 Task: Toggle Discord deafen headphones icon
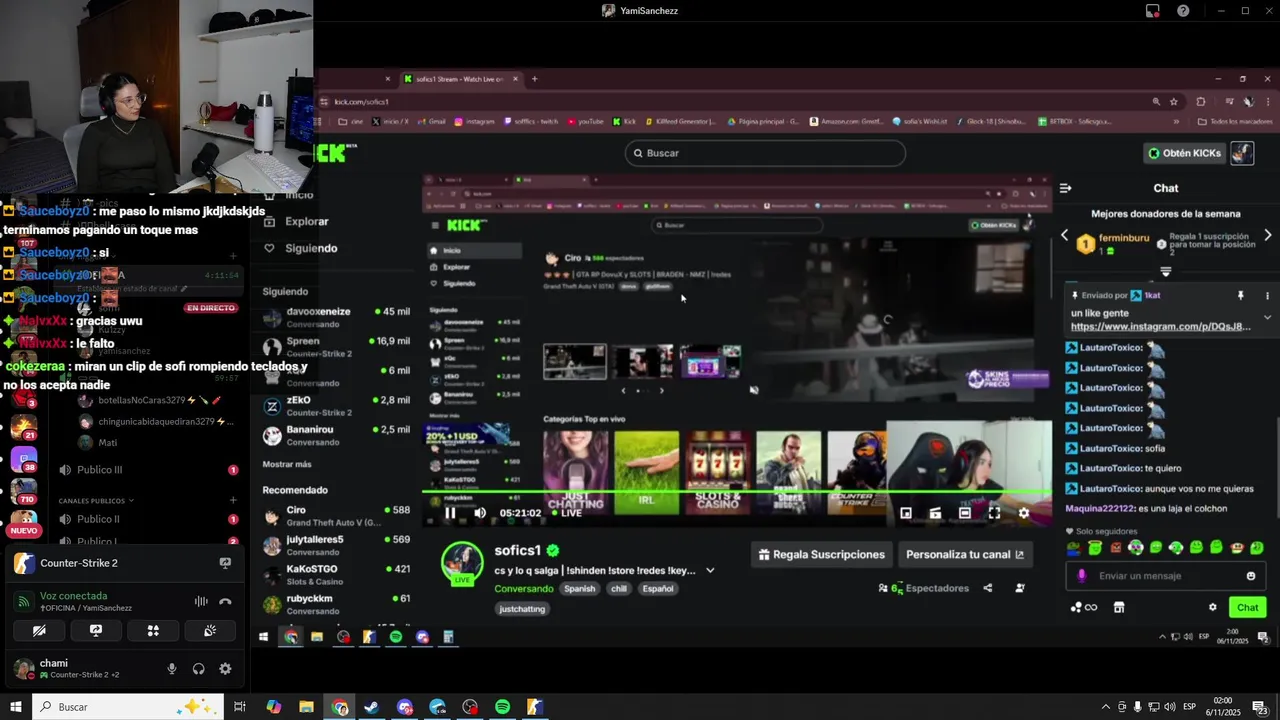tap(198, 669)
